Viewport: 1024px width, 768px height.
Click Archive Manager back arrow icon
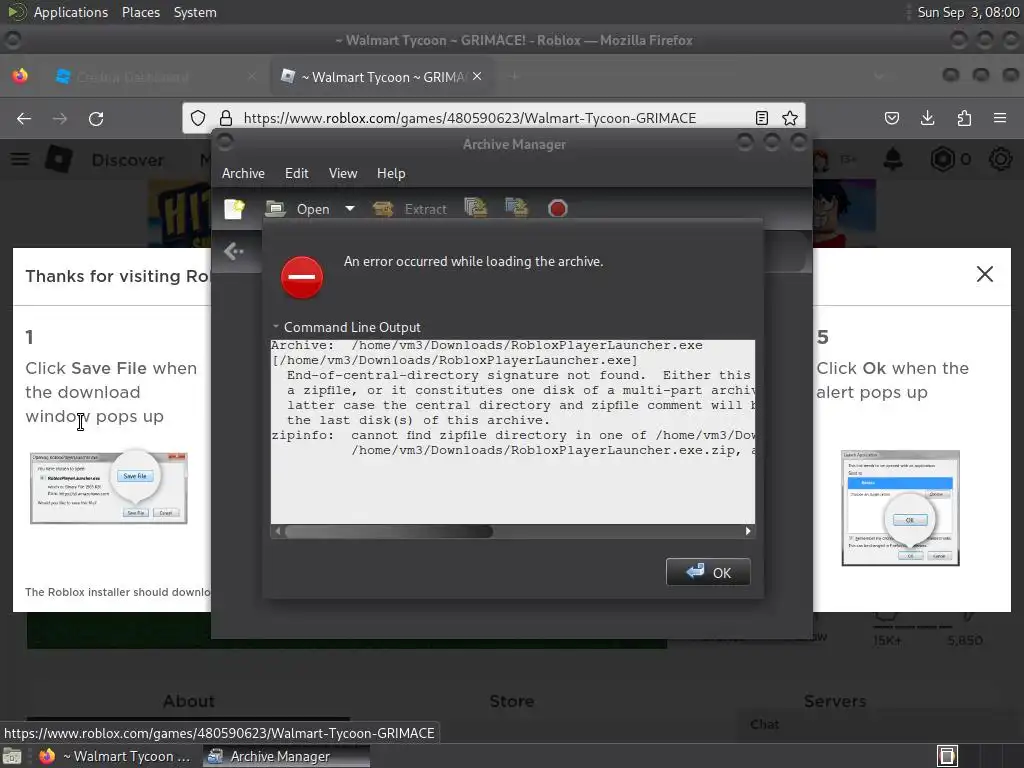coord(233,251)
